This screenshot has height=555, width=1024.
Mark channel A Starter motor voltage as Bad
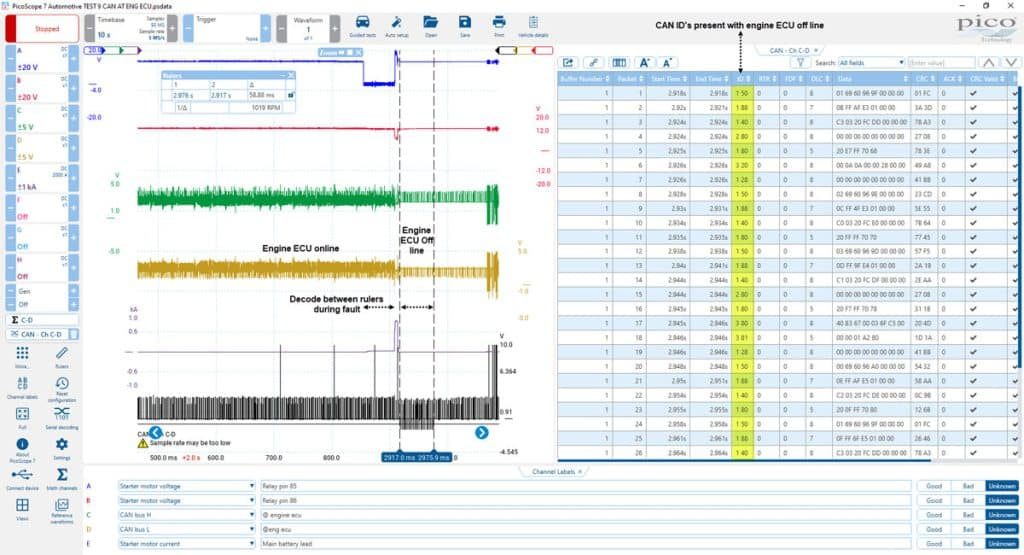[x=968, y=486]
